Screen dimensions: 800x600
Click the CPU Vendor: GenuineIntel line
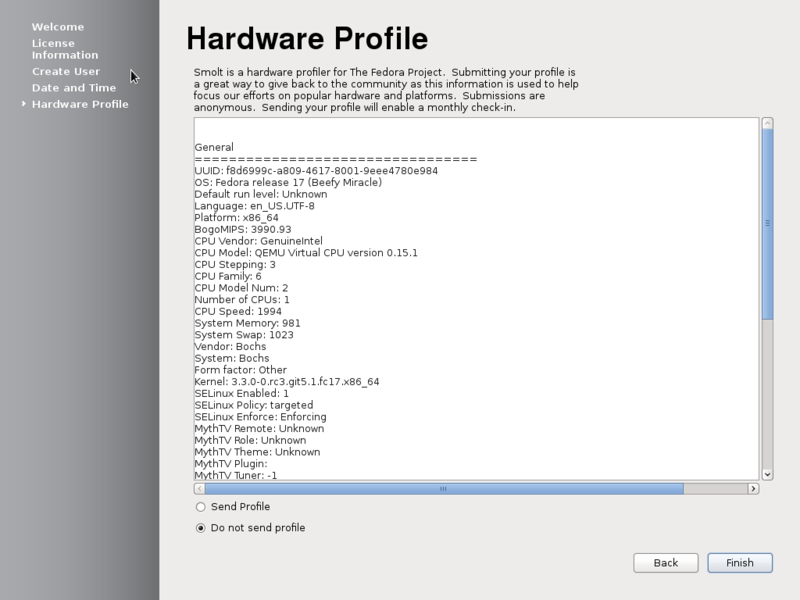258,241
